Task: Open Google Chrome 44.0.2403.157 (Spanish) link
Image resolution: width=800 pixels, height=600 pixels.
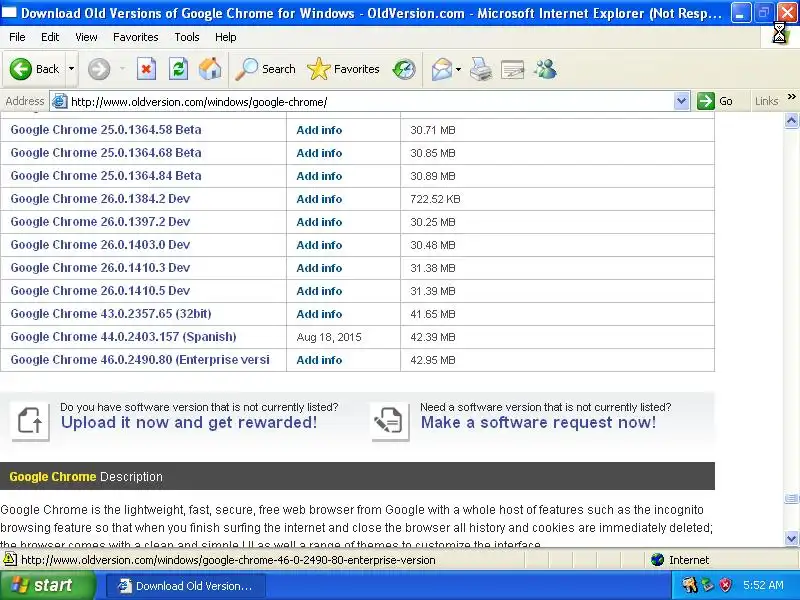Action: click(x=123, y=337)
